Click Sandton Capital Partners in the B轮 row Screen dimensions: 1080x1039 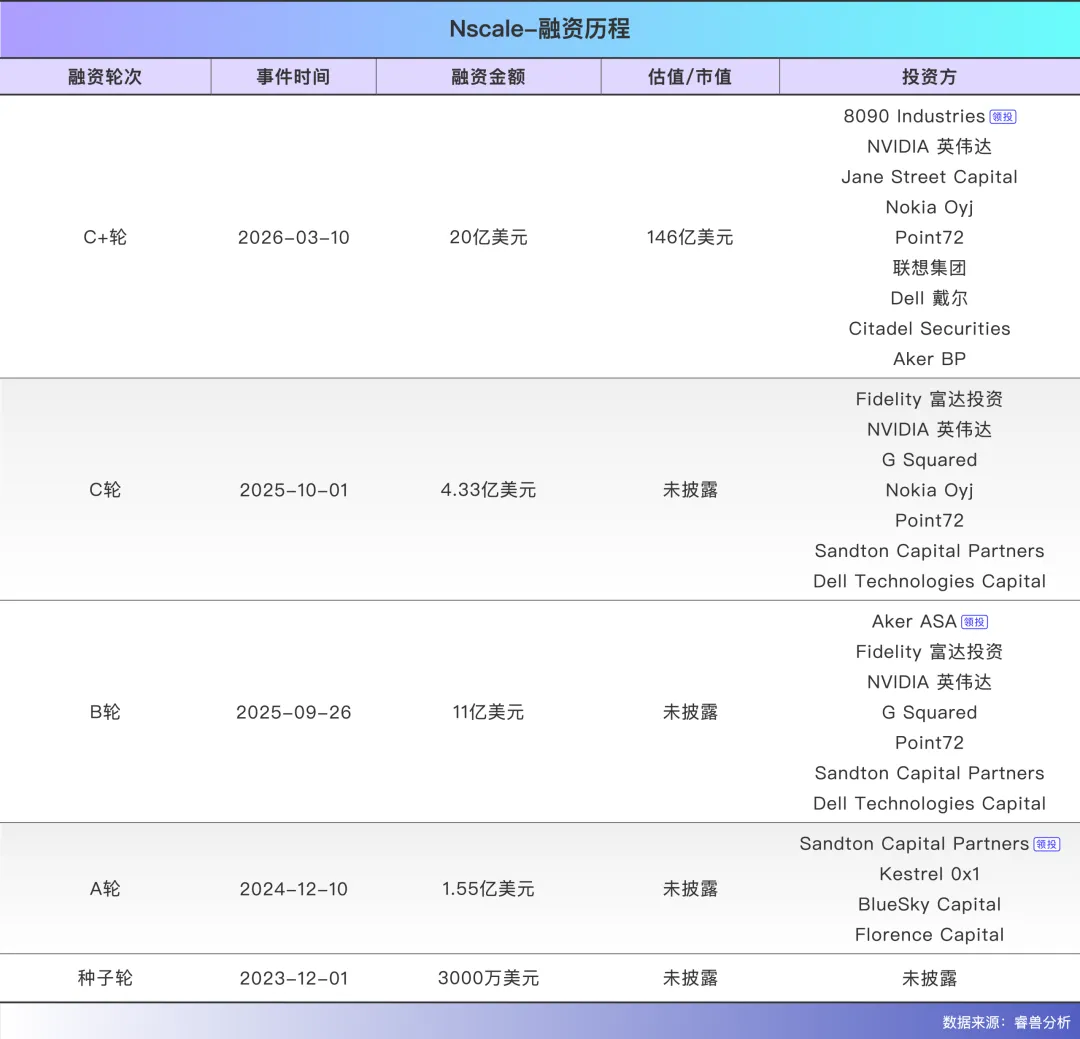tap(929, 773)
